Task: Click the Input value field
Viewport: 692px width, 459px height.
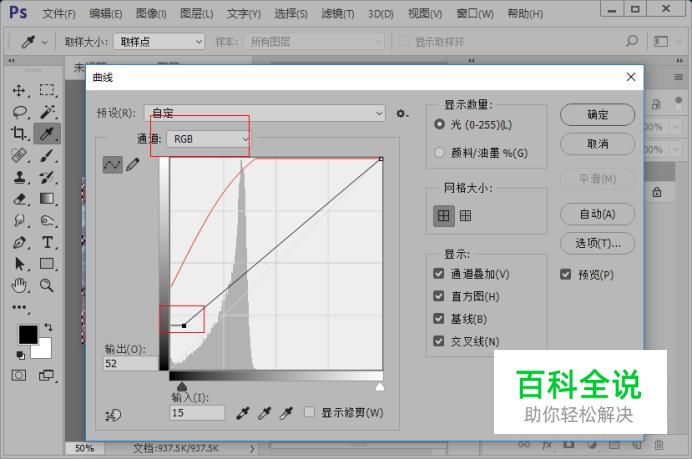Action: (x=197, y=413)
